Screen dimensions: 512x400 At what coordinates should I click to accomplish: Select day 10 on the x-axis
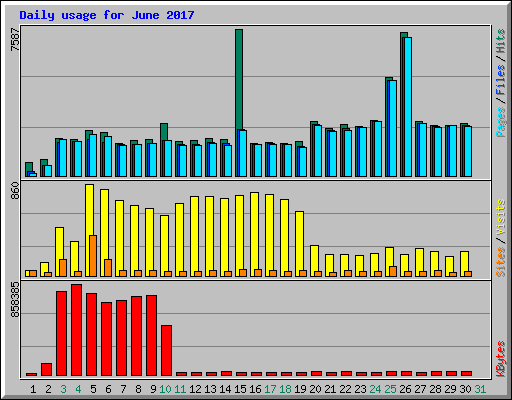pyautogui.click(x=165, y=389)
